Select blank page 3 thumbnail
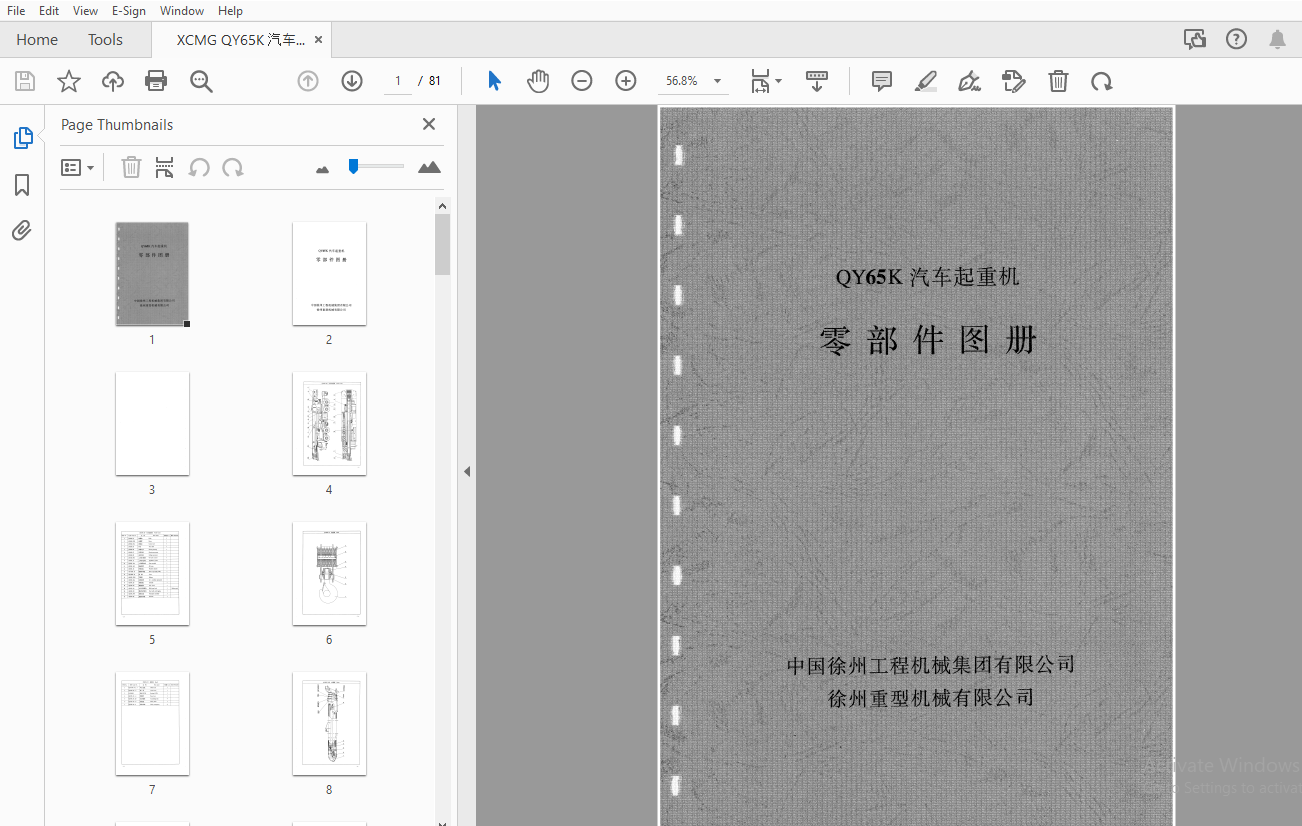Viewport: 1302px width, 826px height. 152,424
